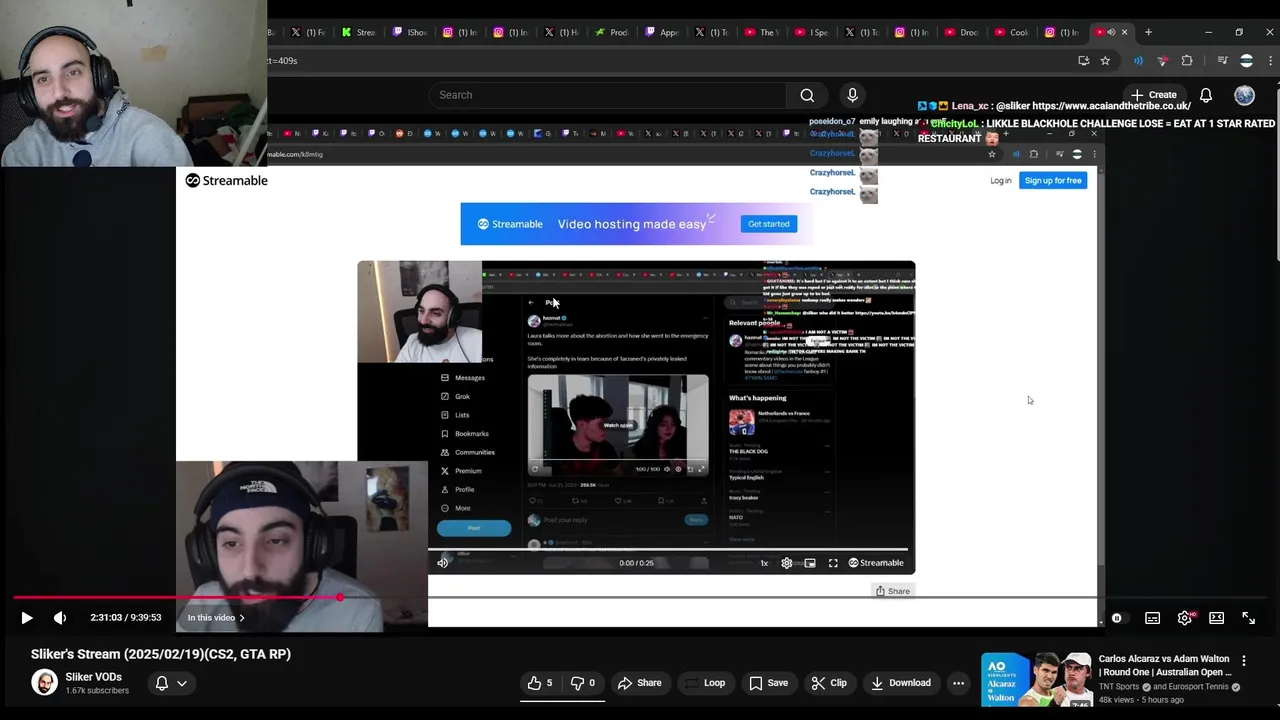Image resolution: width=1280 pixels, height=720 pixels.
Task: Enter YouTube full screen mode
Action: [x=1249, y=618]
